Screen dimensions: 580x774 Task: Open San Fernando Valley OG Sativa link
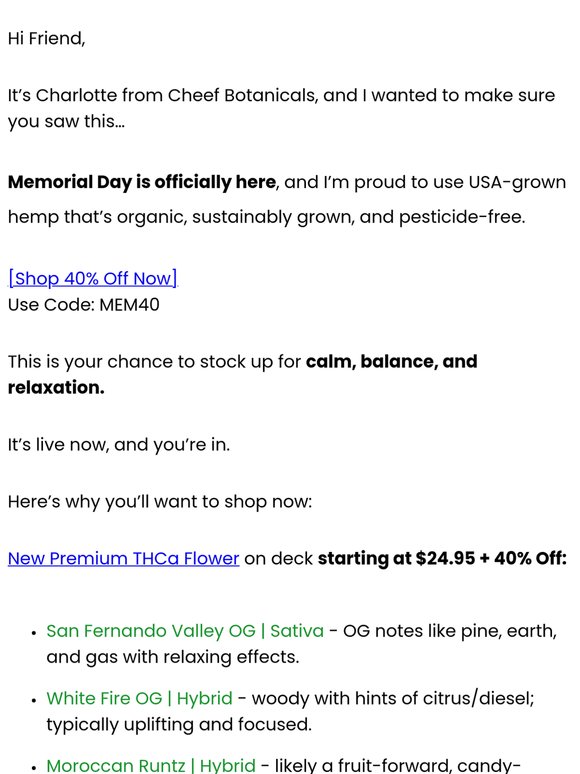185,631
